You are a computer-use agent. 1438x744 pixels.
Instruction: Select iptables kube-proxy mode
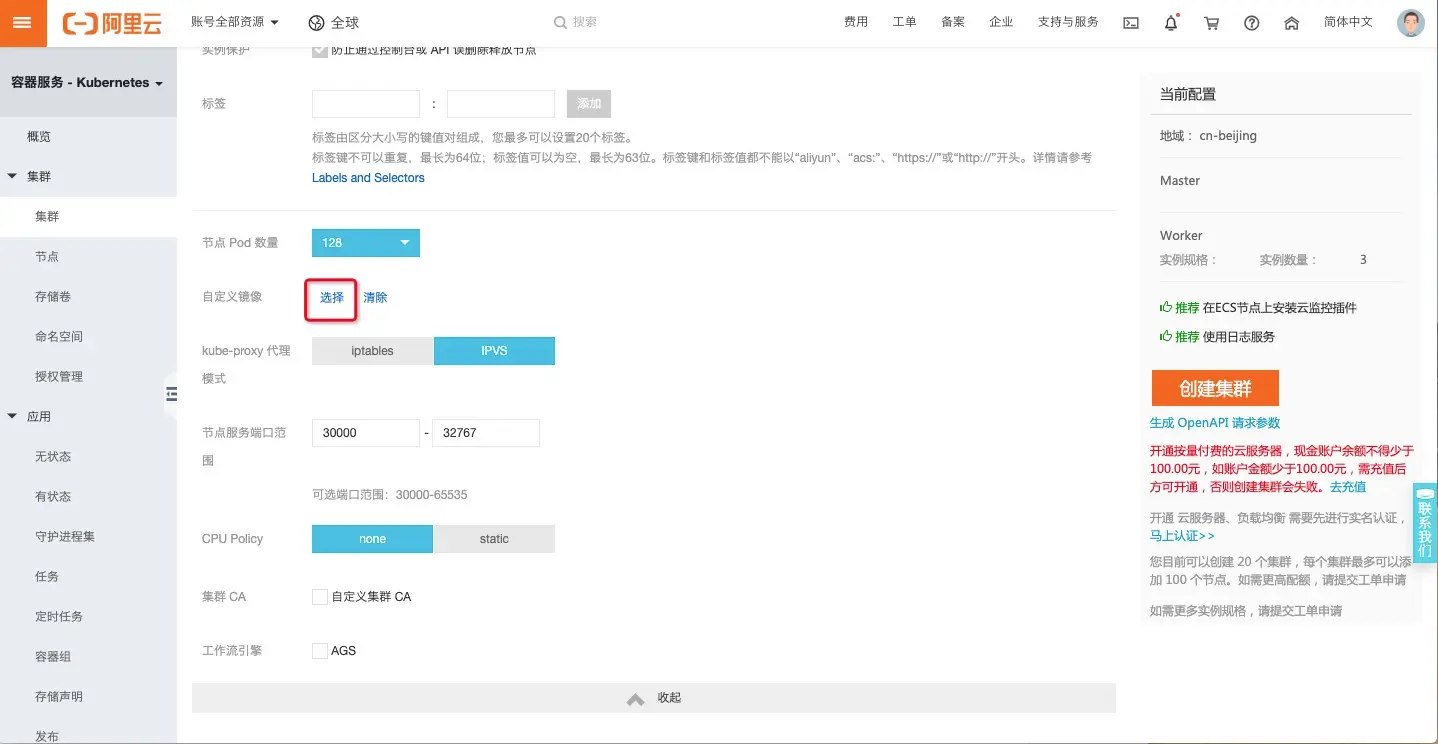click(372, 351)
